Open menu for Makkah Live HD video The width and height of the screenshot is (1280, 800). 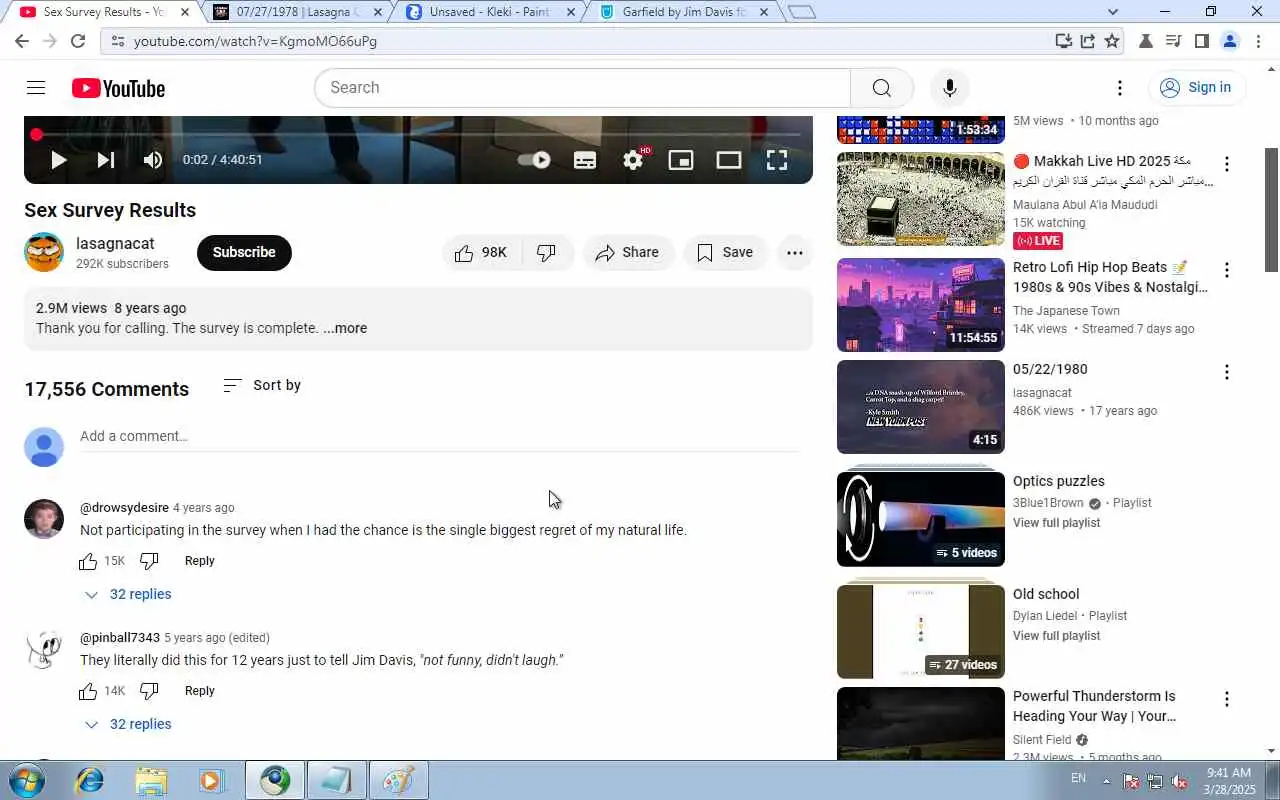pyautogui.click(x=1227, y=164)
